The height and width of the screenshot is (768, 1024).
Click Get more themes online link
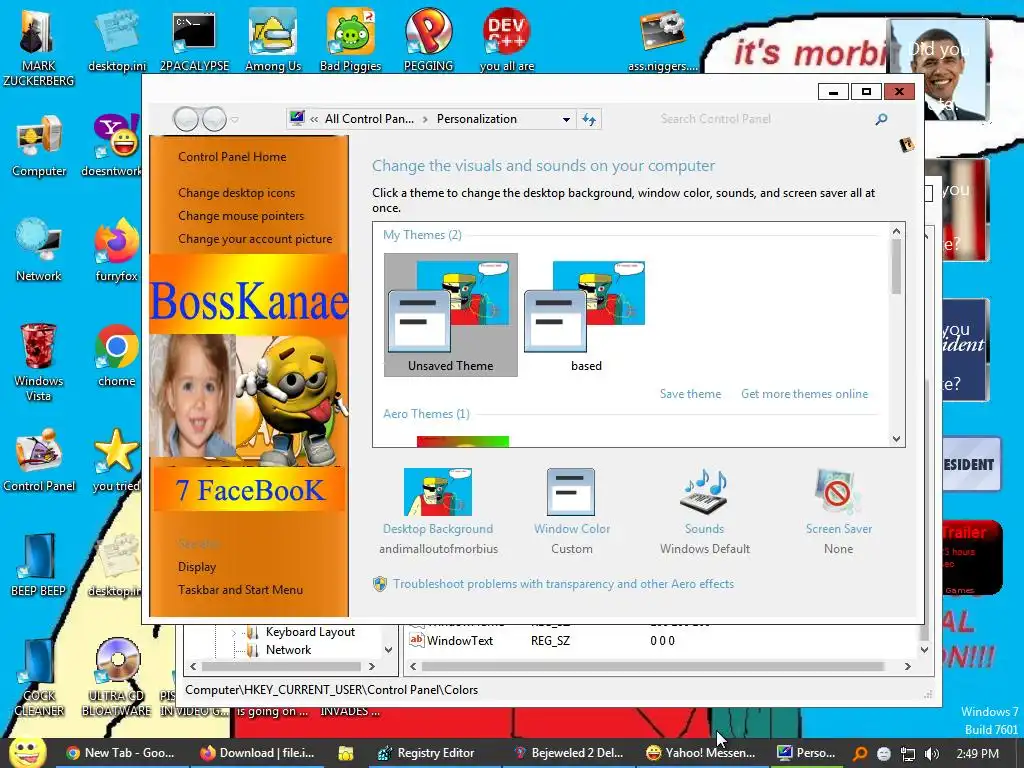click(805, 394)
